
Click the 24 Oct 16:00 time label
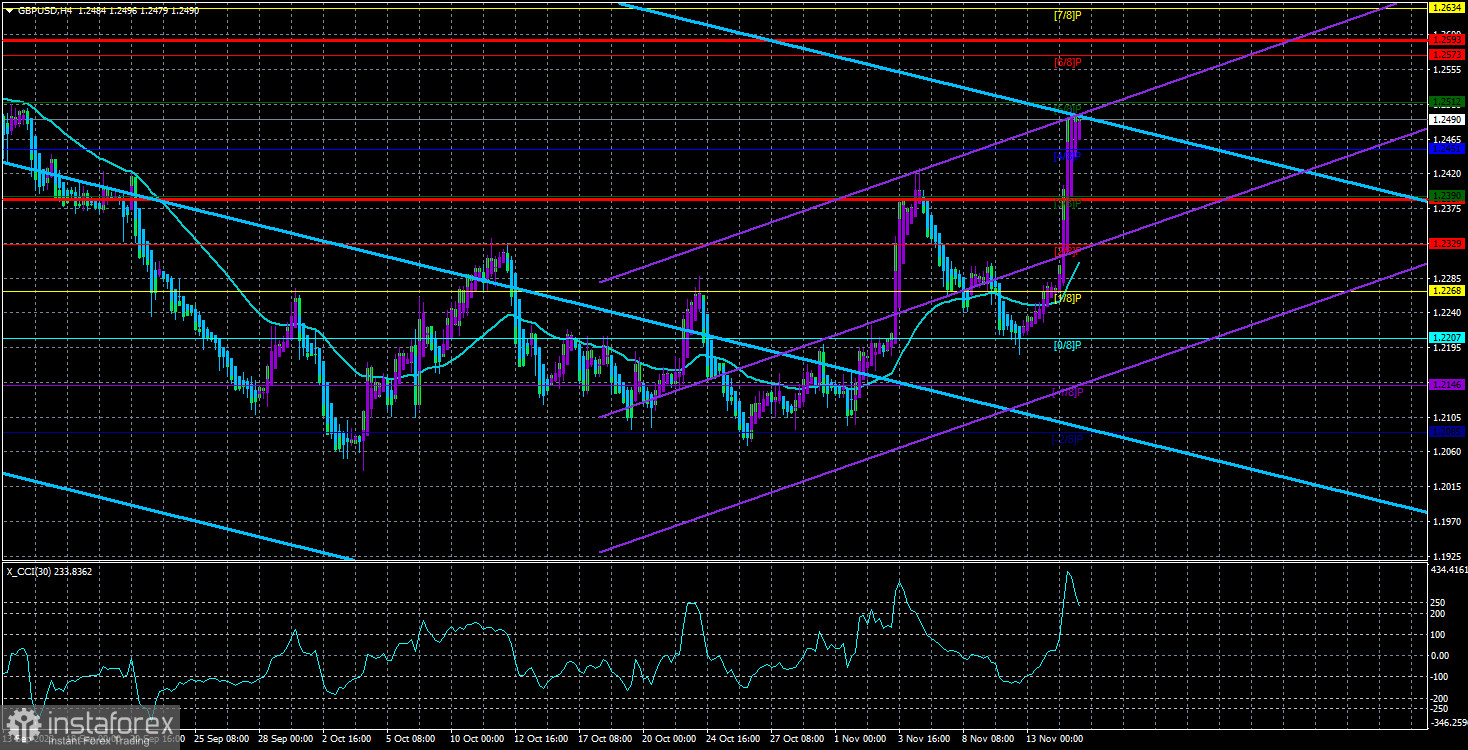point(733,740)
